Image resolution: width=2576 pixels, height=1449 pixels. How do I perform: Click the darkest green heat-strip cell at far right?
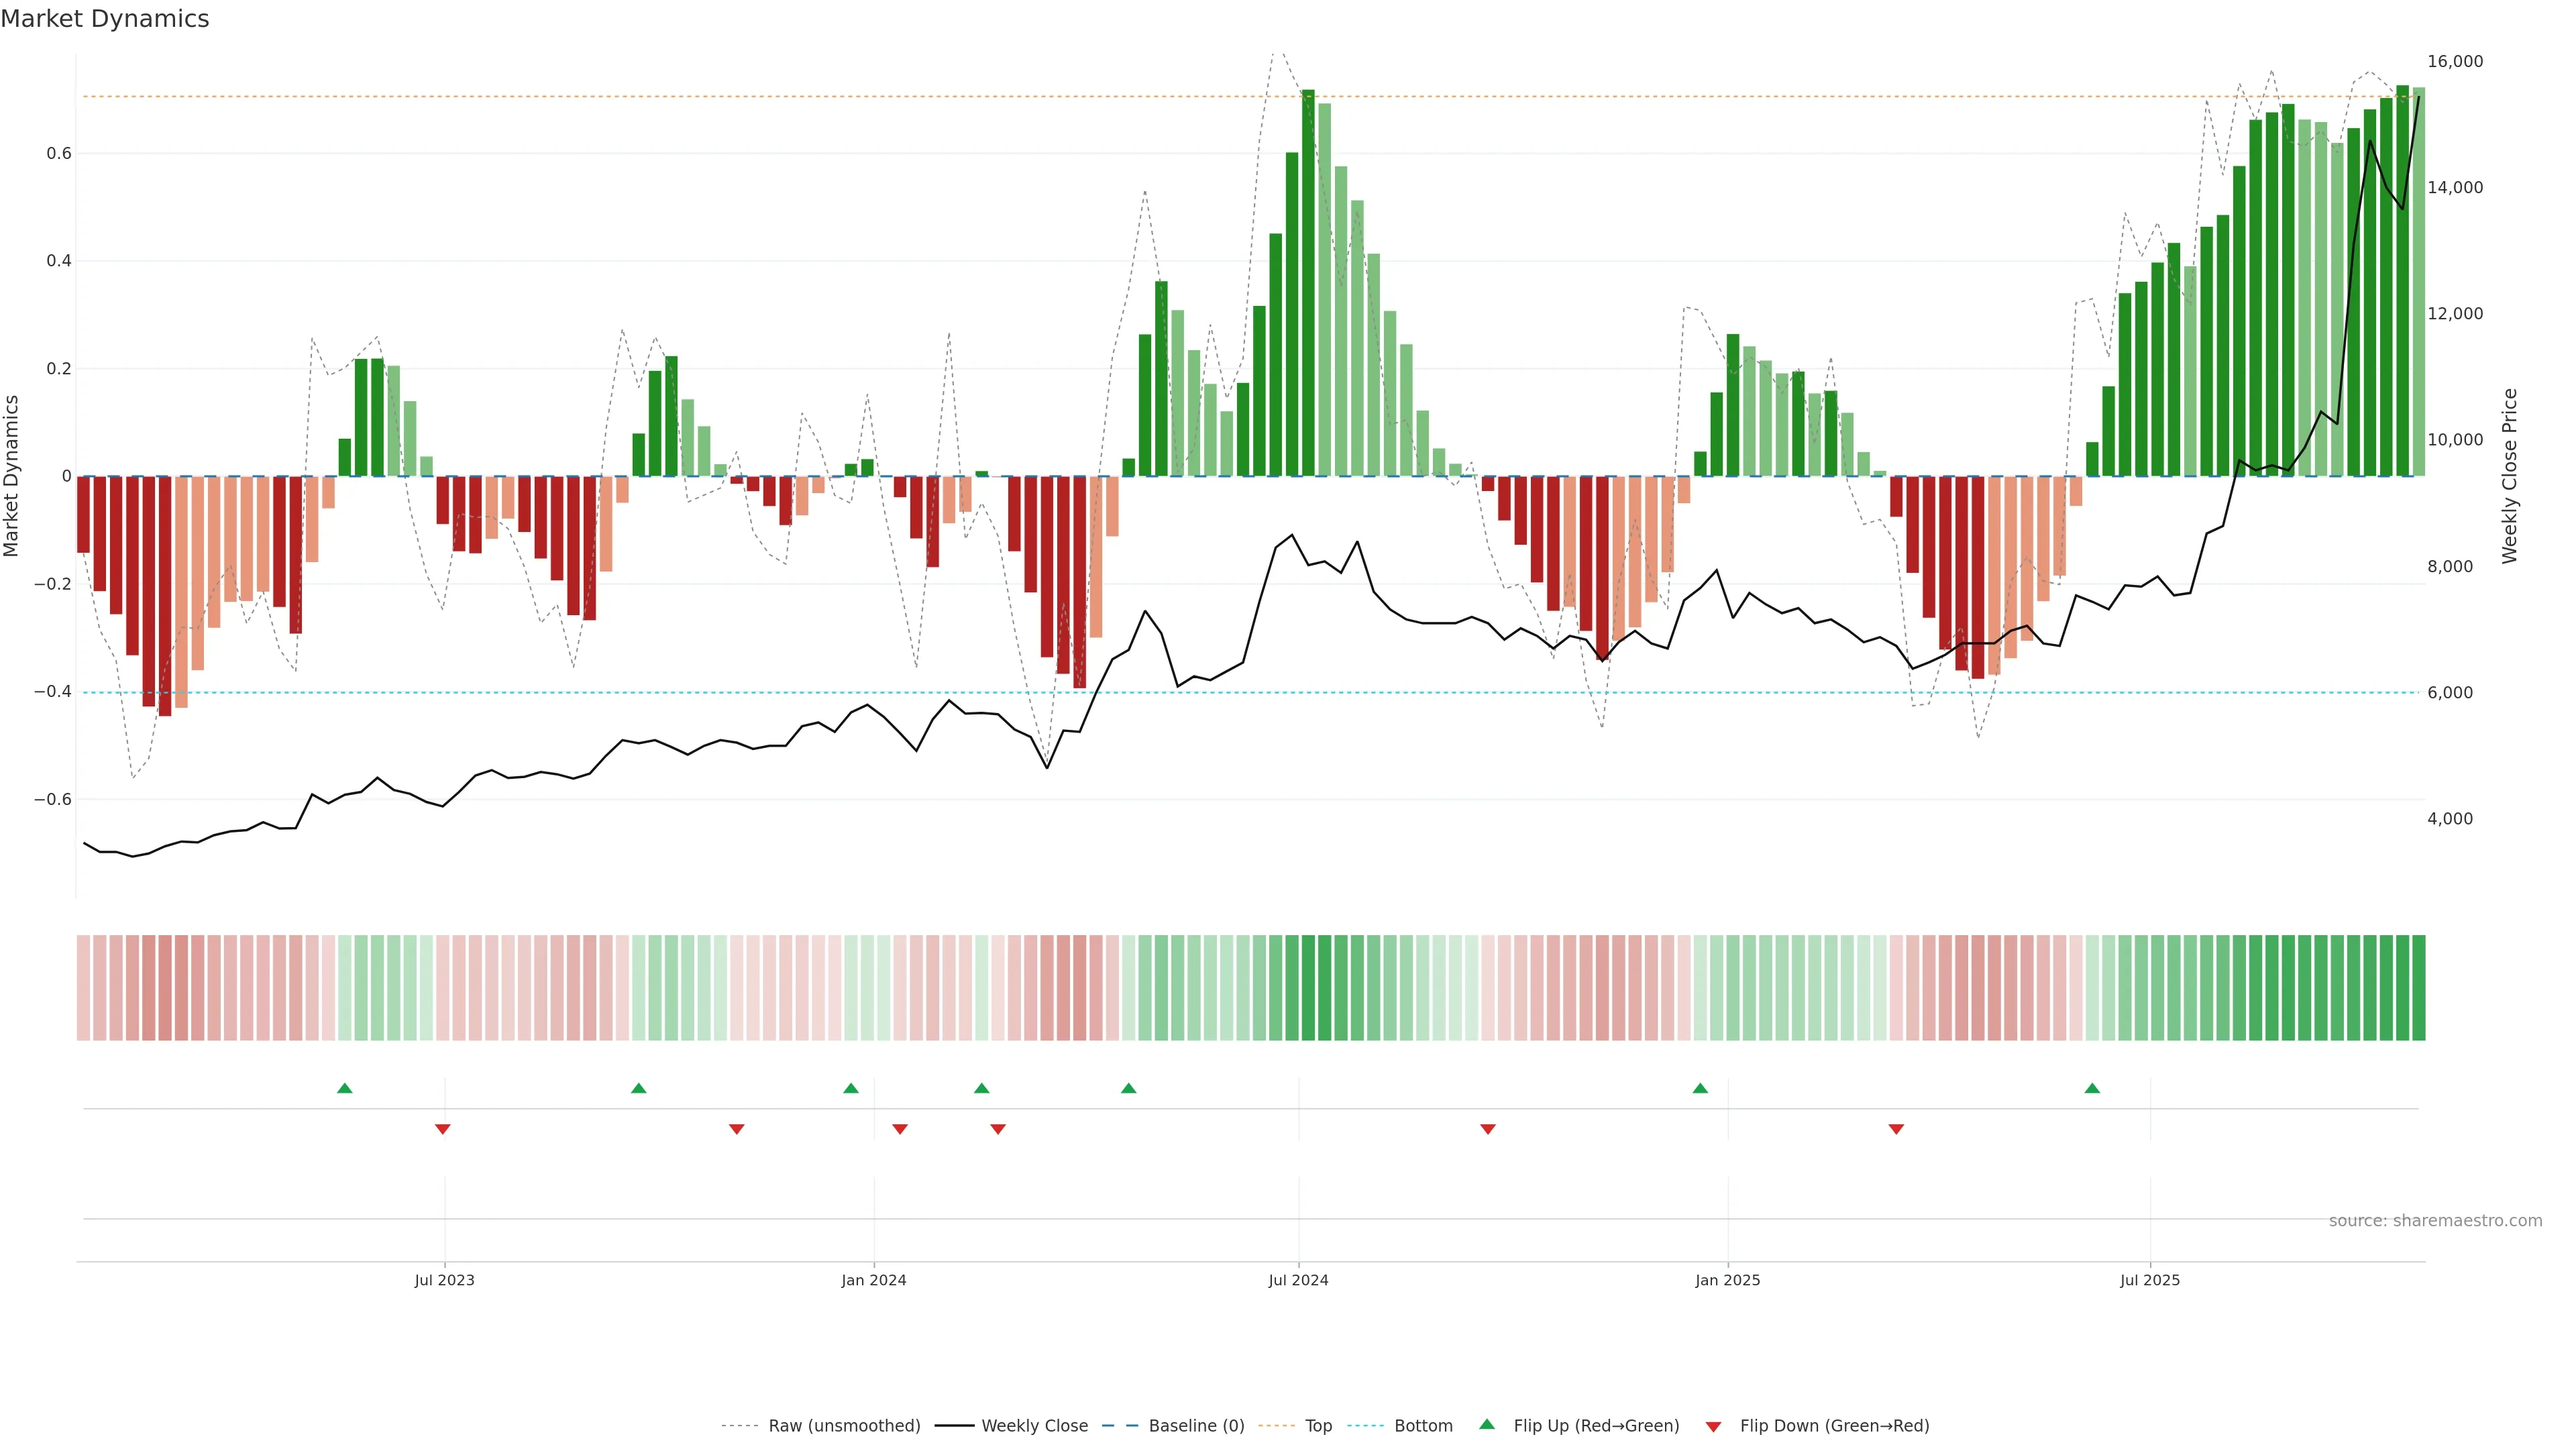click(x=2418, y=987)
